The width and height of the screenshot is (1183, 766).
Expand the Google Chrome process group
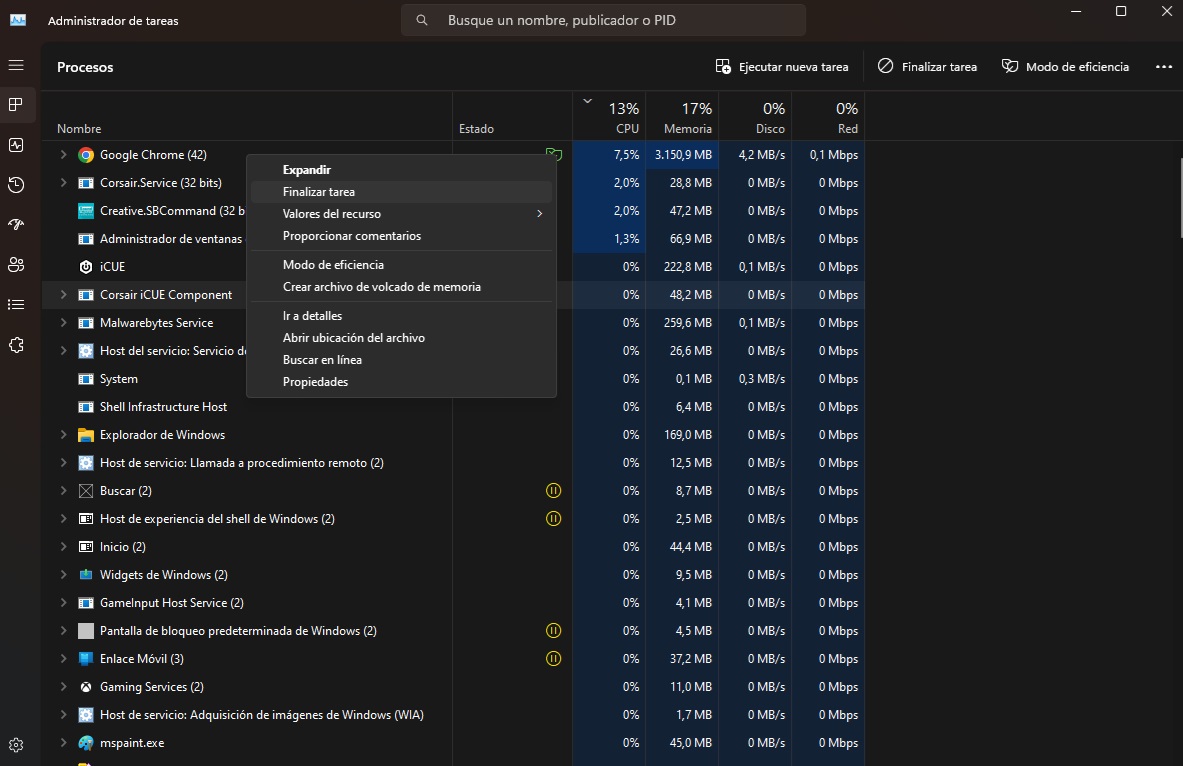(63, 155)
